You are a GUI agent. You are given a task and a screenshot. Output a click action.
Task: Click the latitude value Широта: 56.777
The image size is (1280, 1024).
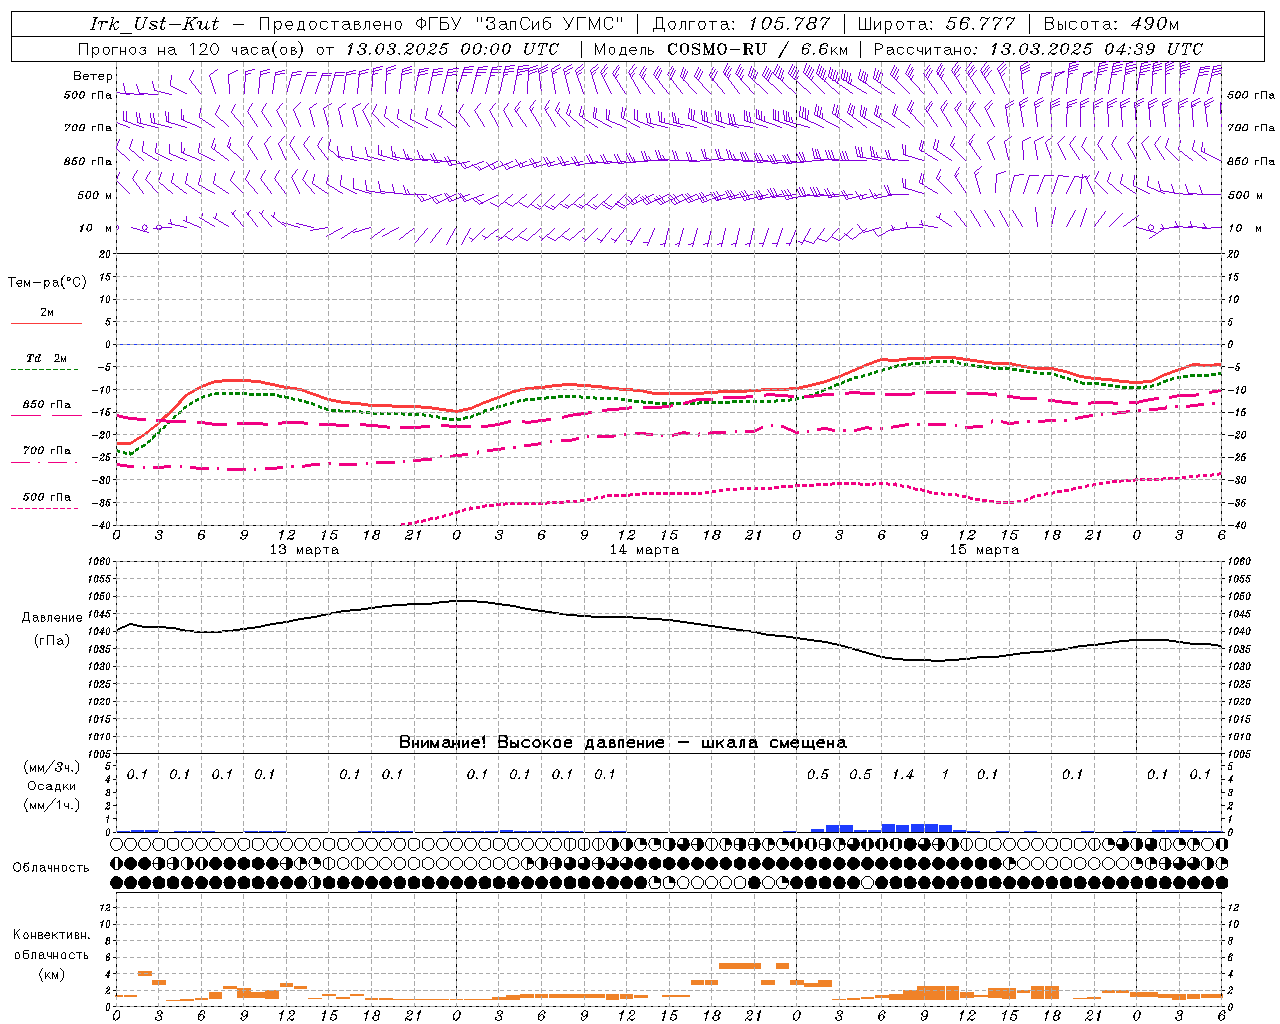[x=936, y=24]
